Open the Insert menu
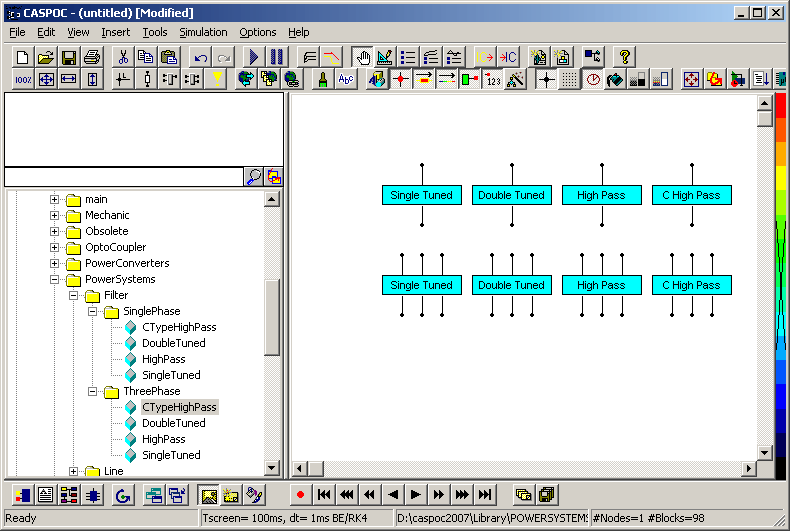The height and width of the screenshot is (531, 790). point(115,32)
